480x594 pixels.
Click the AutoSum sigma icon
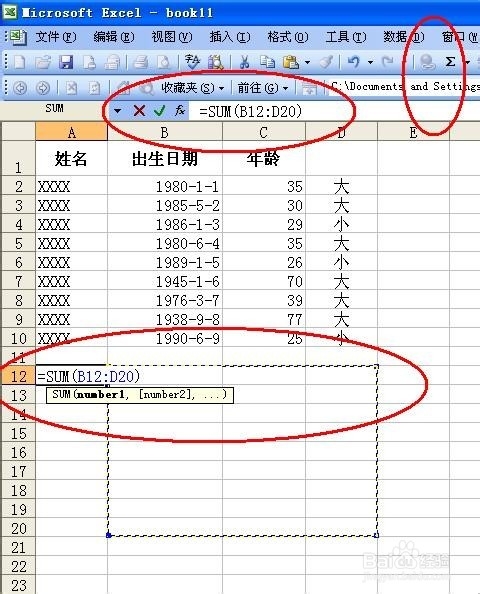tap(450, 62)
